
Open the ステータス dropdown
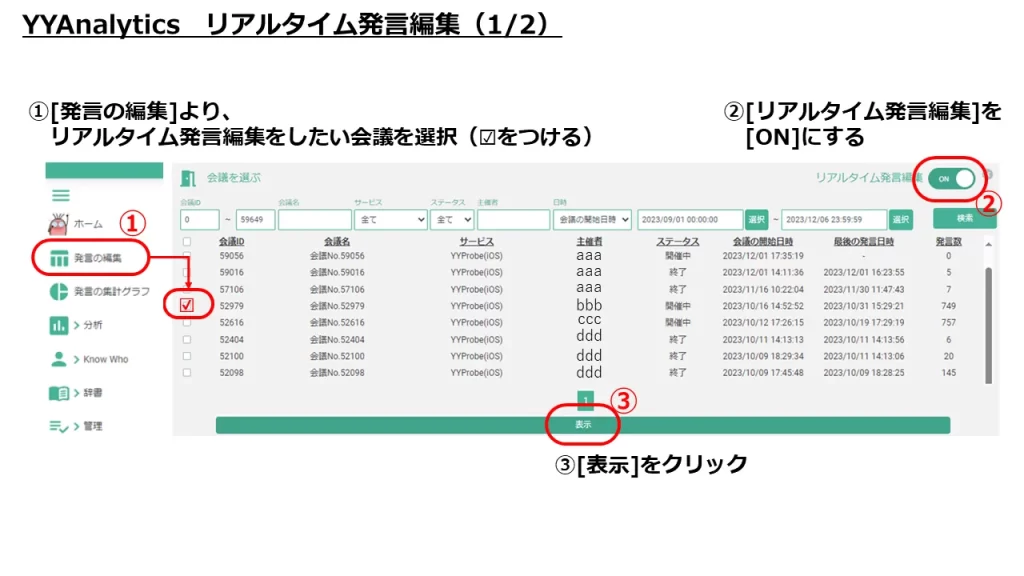pyautogui.click(x=452, y=219)
